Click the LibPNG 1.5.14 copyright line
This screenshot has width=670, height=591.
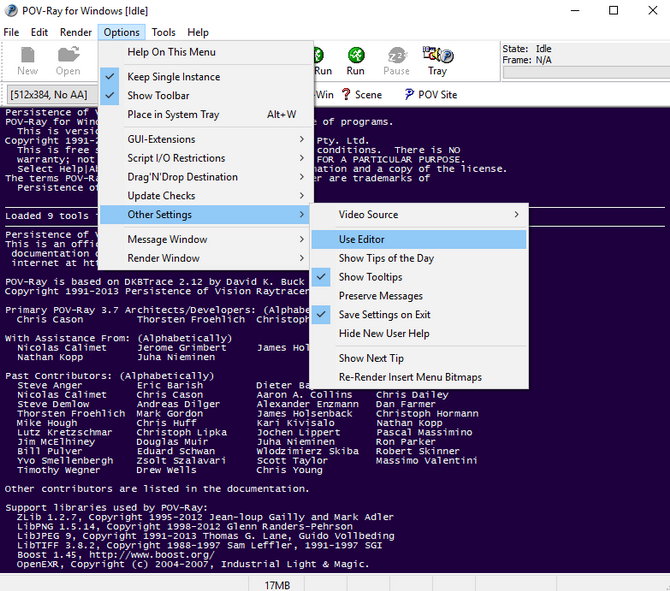(185, 526)
